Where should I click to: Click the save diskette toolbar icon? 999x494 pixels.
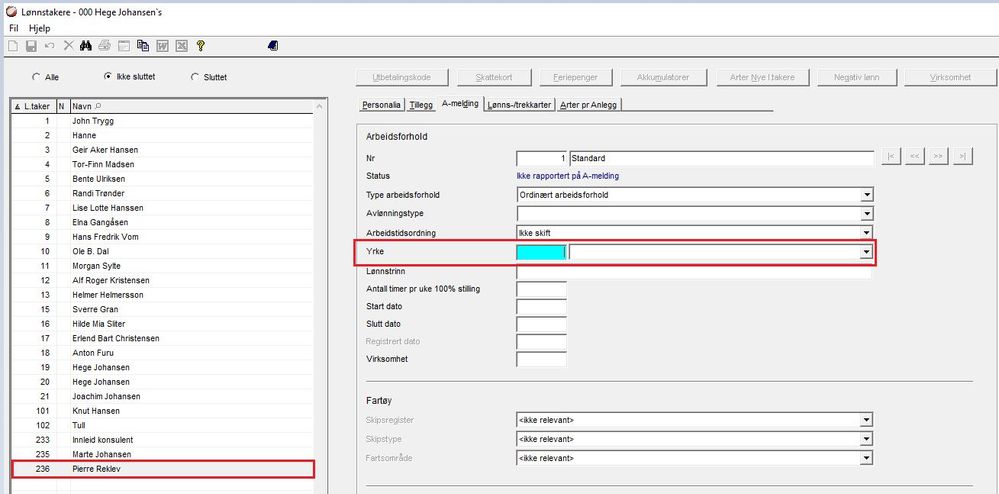coord(32,45)
